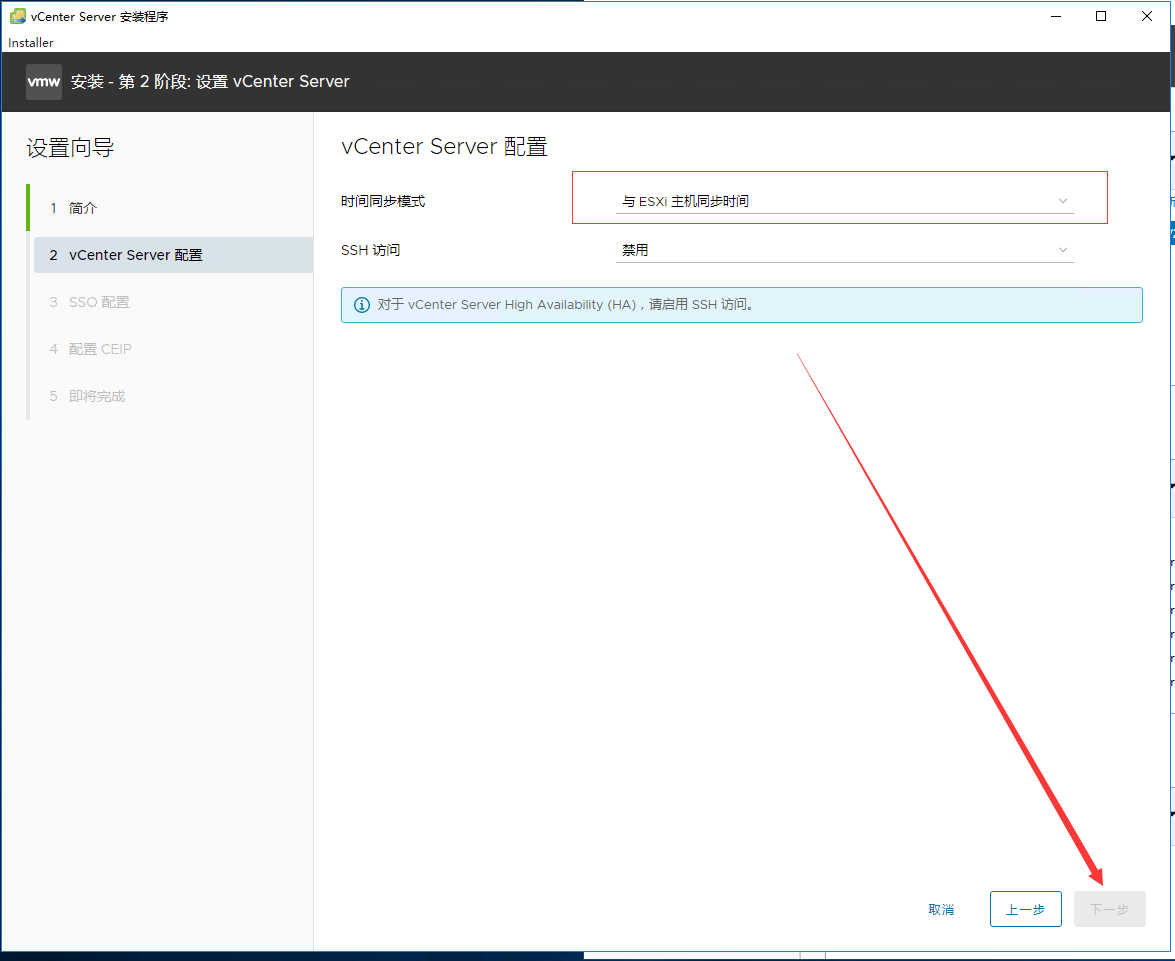
Task: Select step 3 SSO 配置
Action: pyautogui.click(x=172, y=302)
